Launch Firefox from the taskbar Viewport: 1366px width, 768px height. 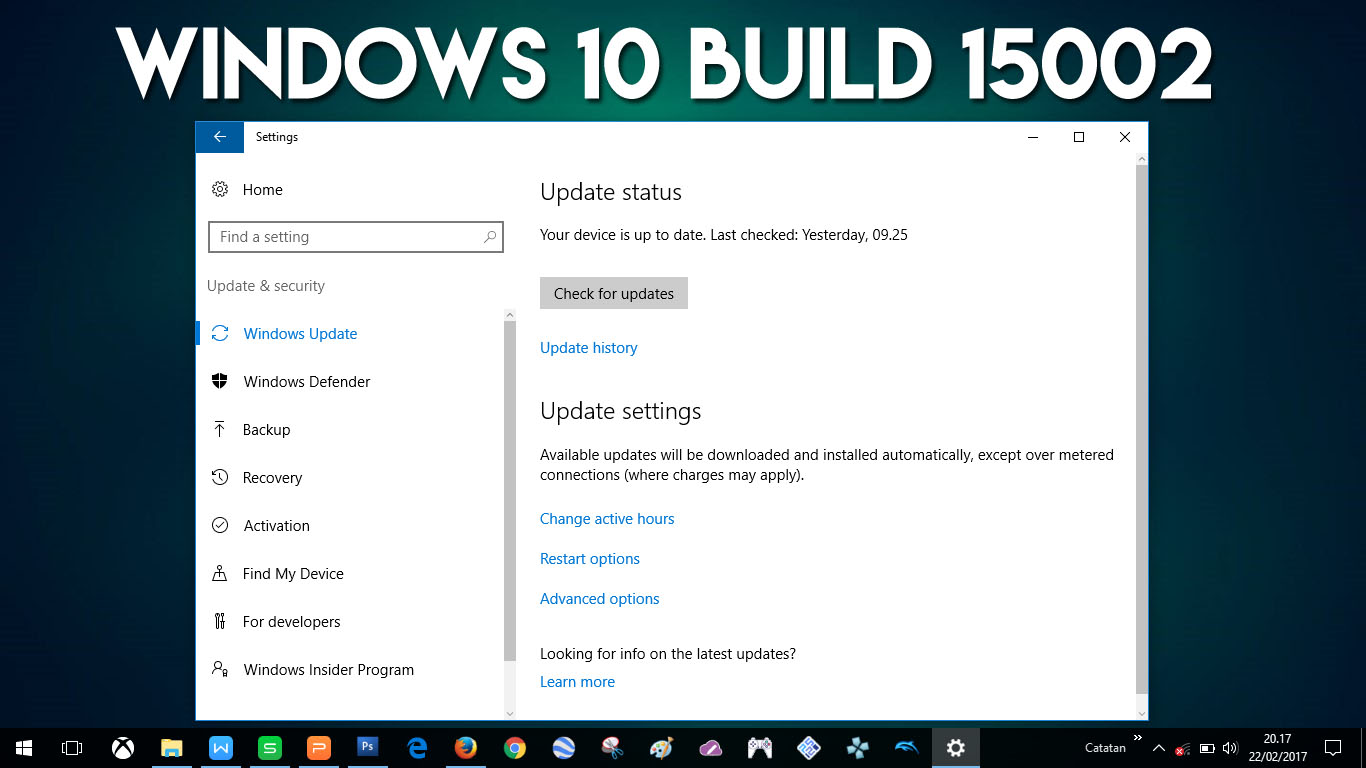pos(466,748)
